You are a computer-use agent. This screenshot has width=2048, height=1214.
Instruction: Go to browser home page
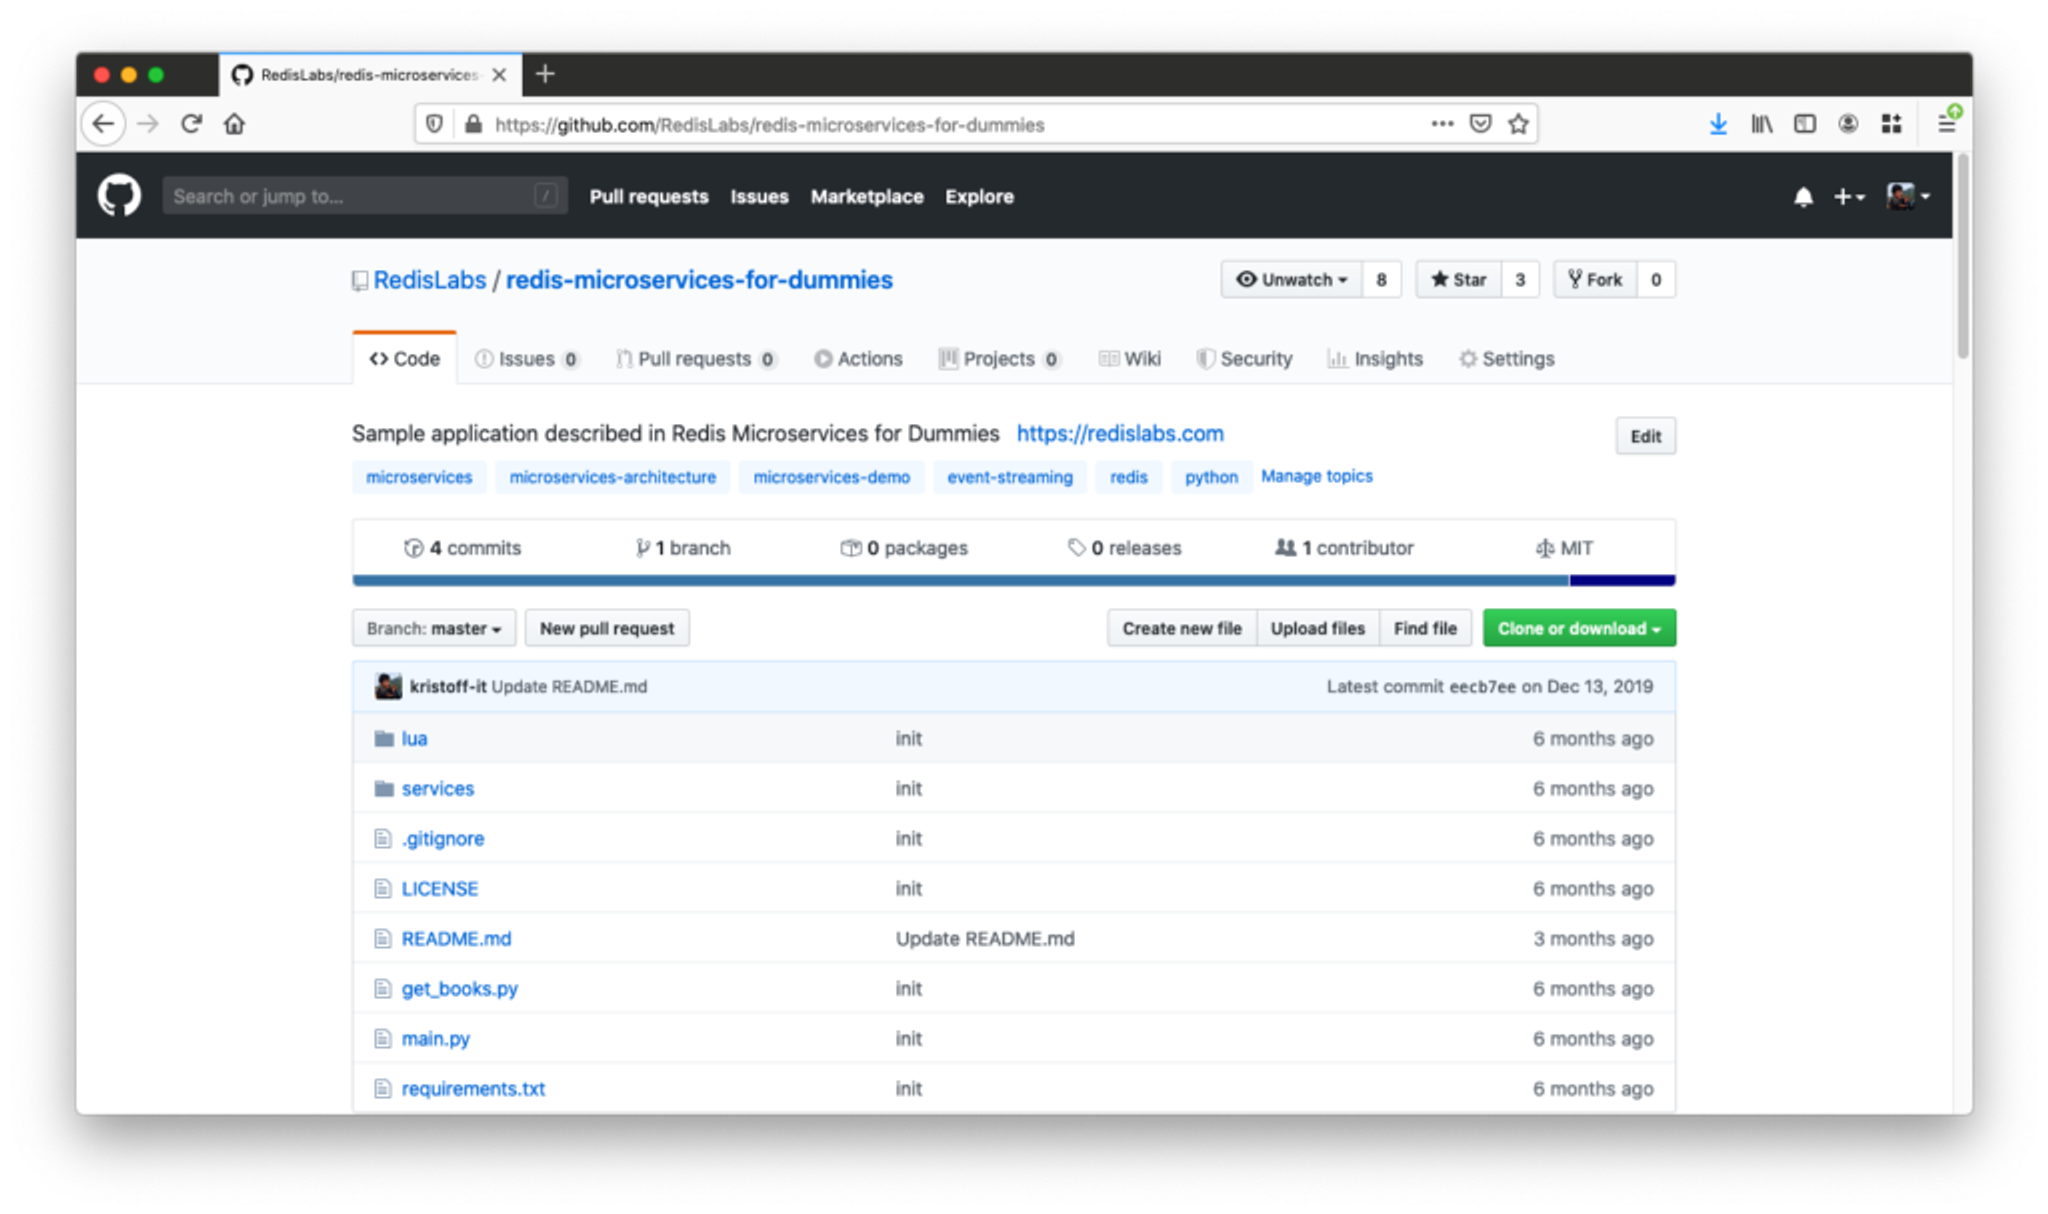point(234,124)
